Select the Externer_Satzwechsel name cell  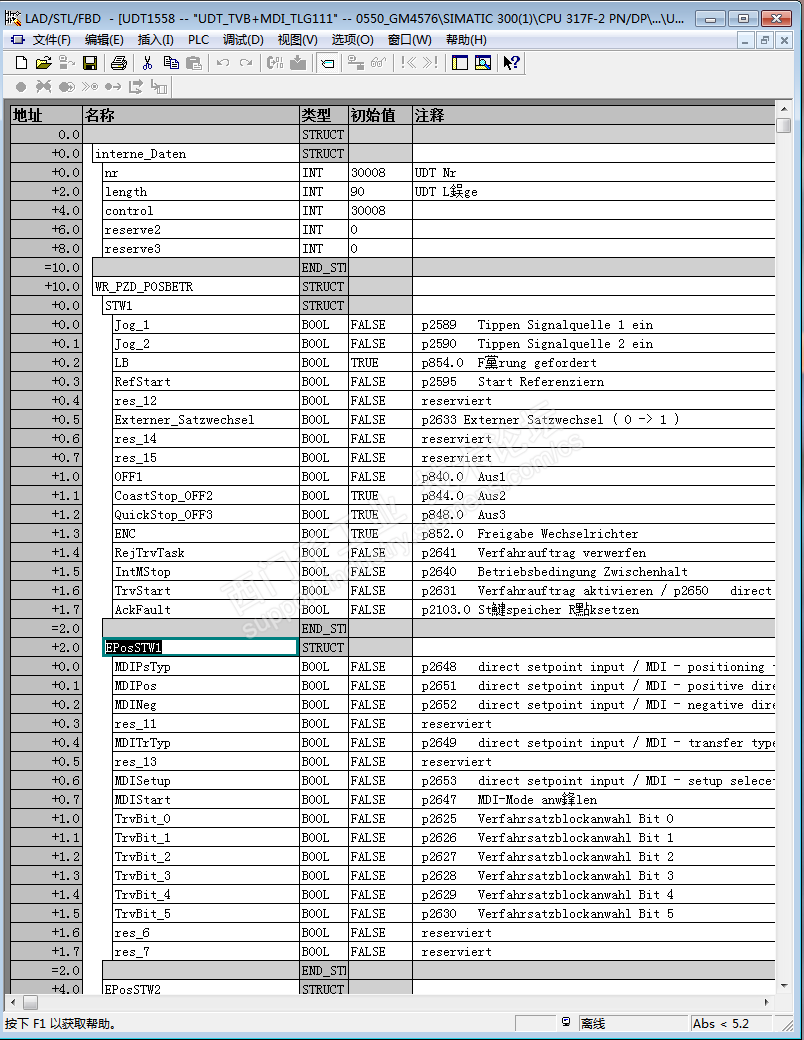[x=206, y=420]
